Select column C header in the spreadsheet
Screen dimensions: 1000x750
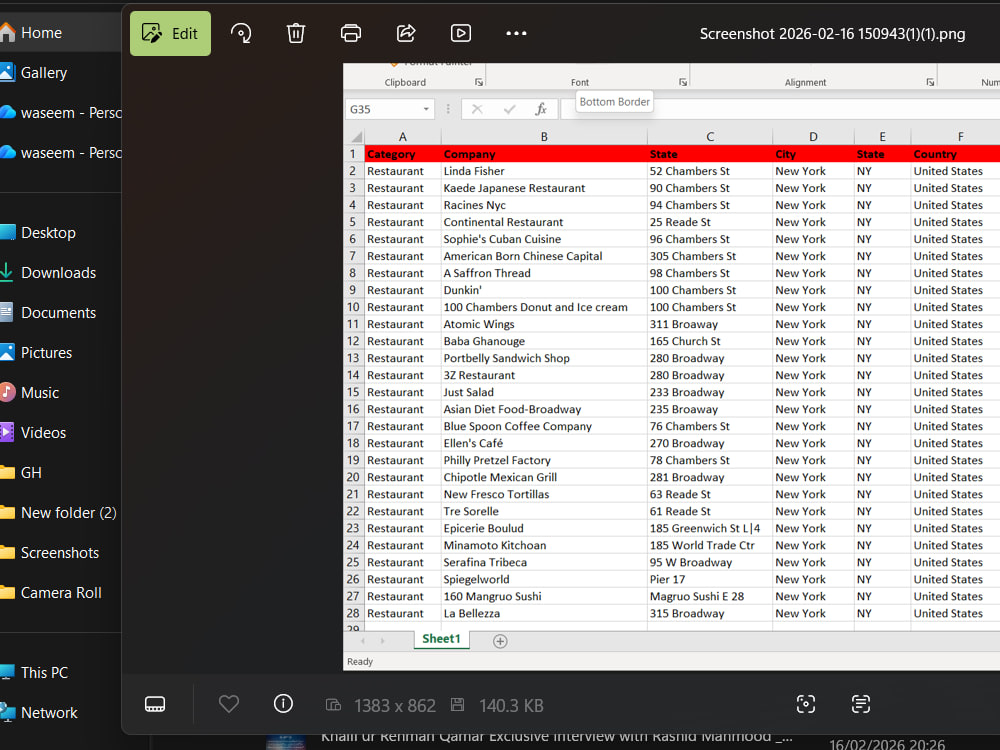click(710, 136)
